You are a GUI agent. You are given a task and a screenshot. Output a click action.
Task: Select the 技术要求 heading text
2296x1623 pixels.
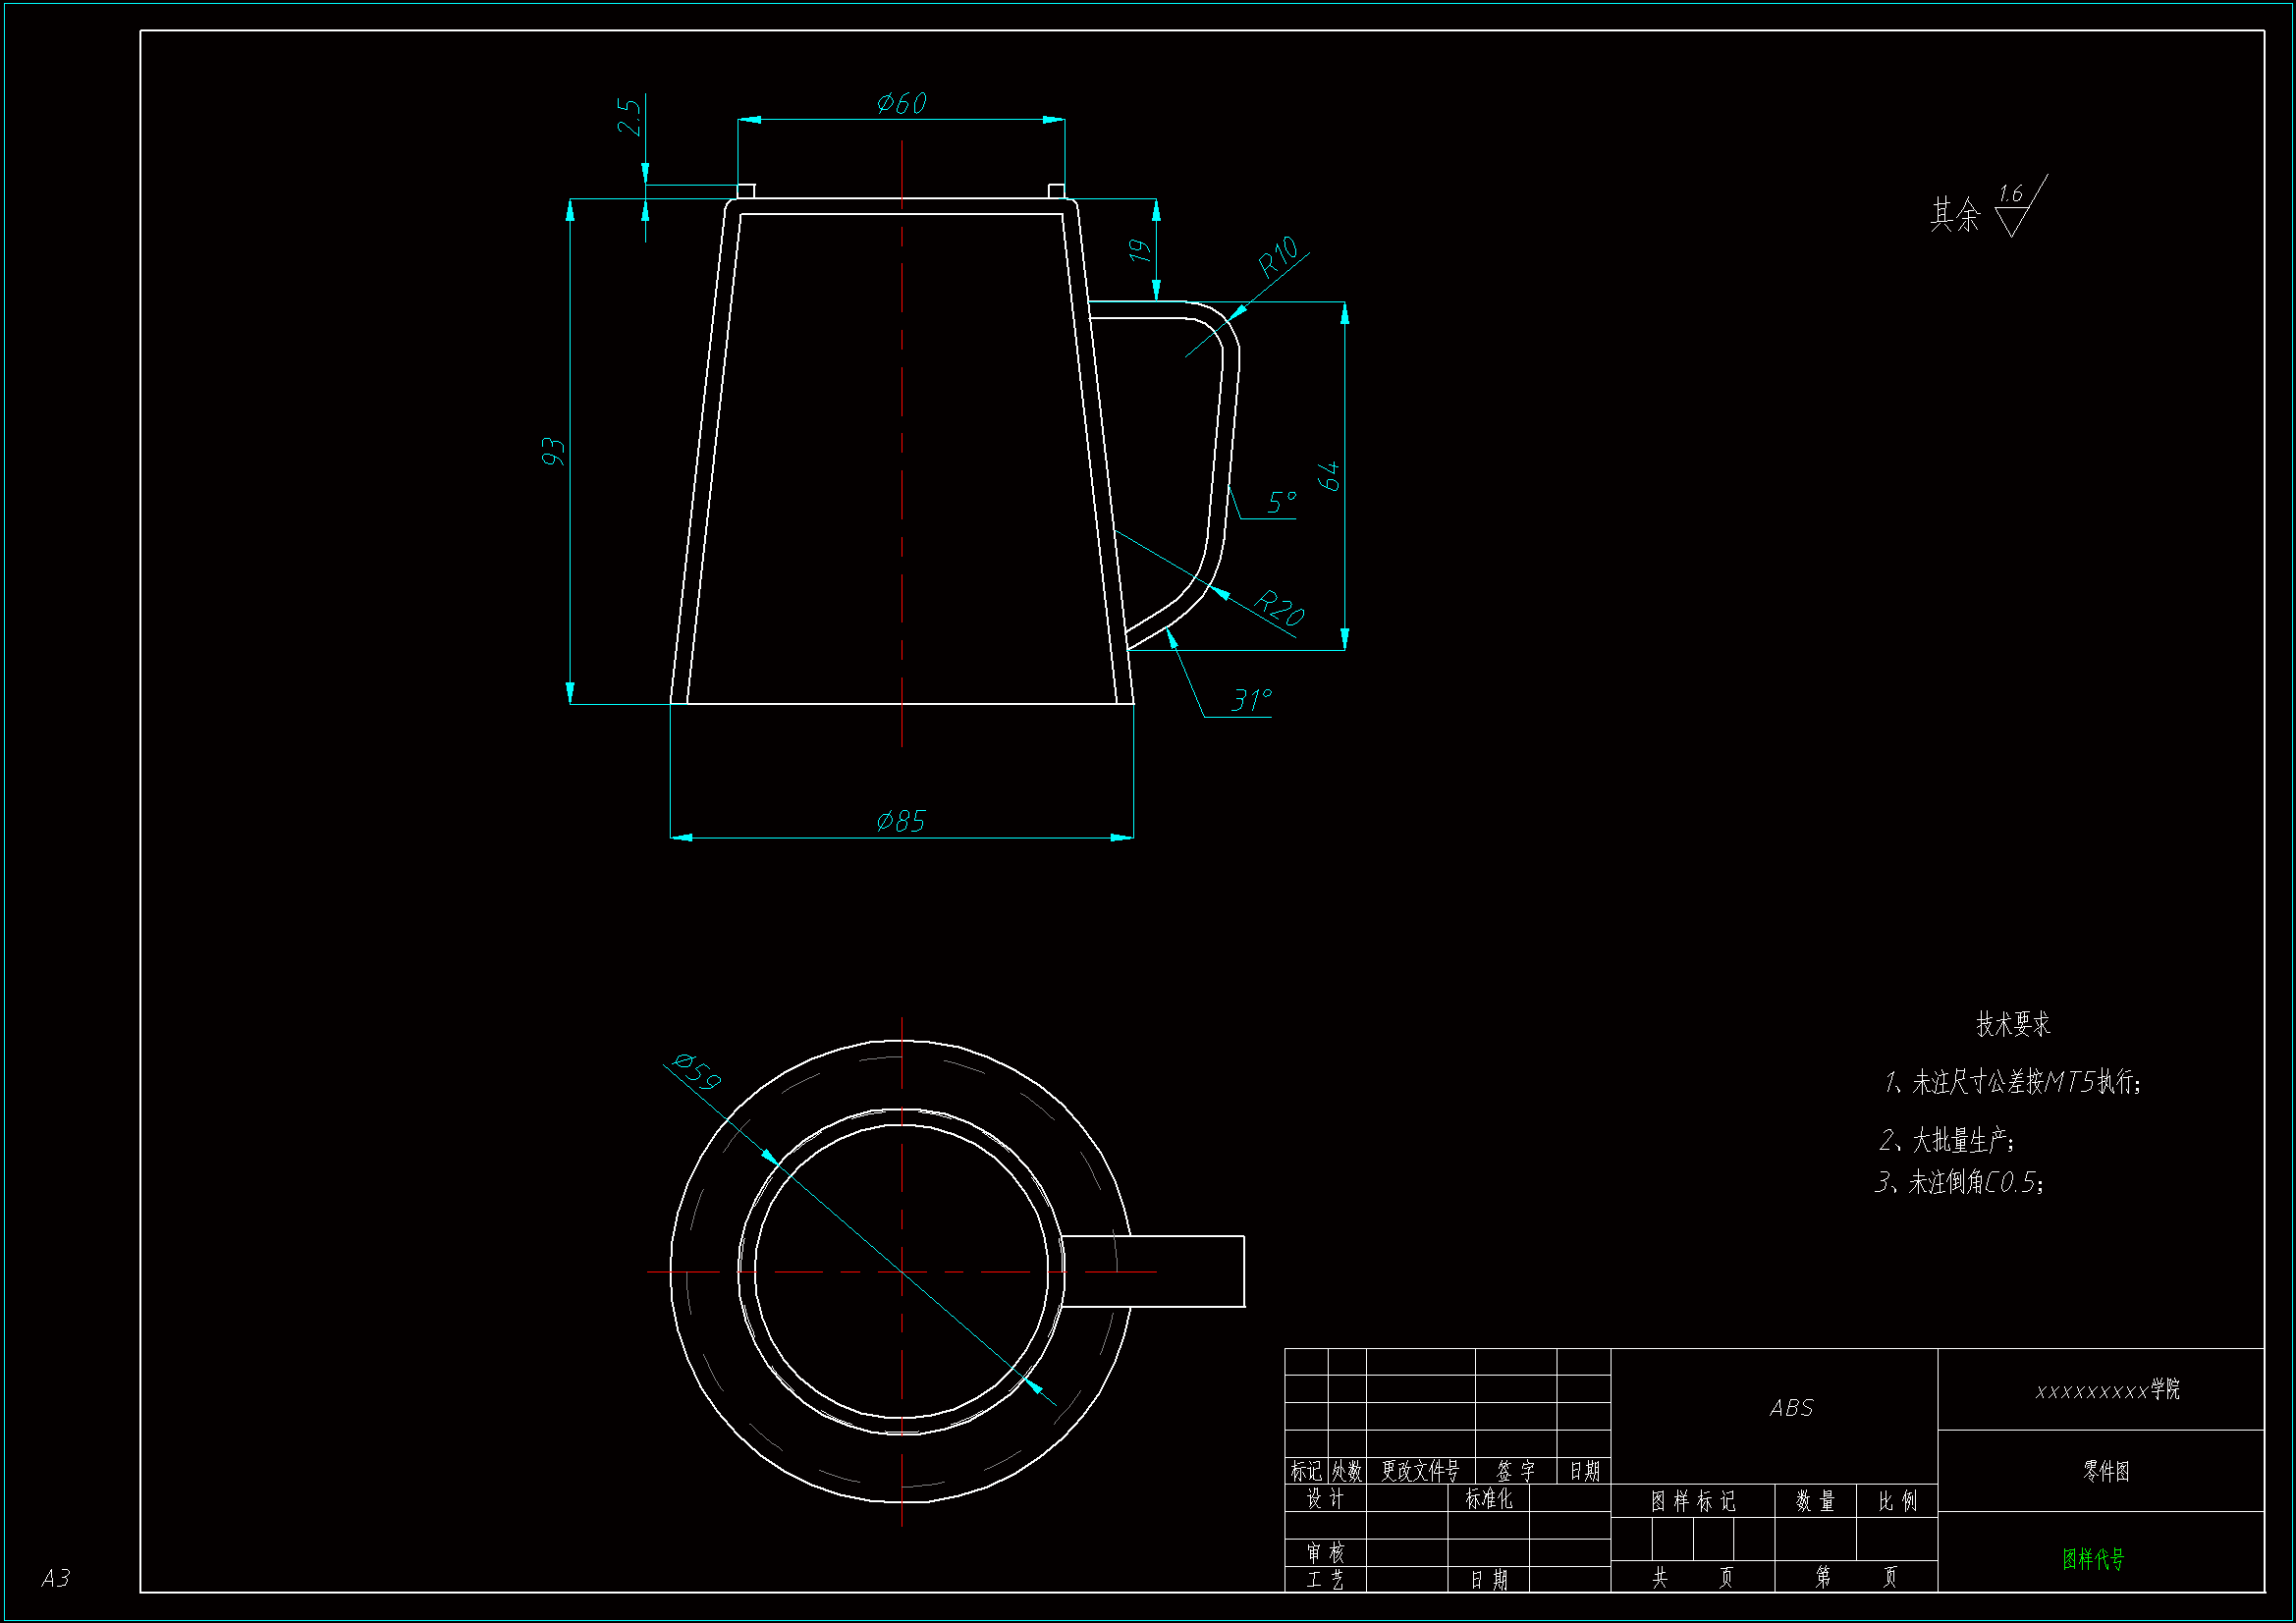point(2013,1024)
